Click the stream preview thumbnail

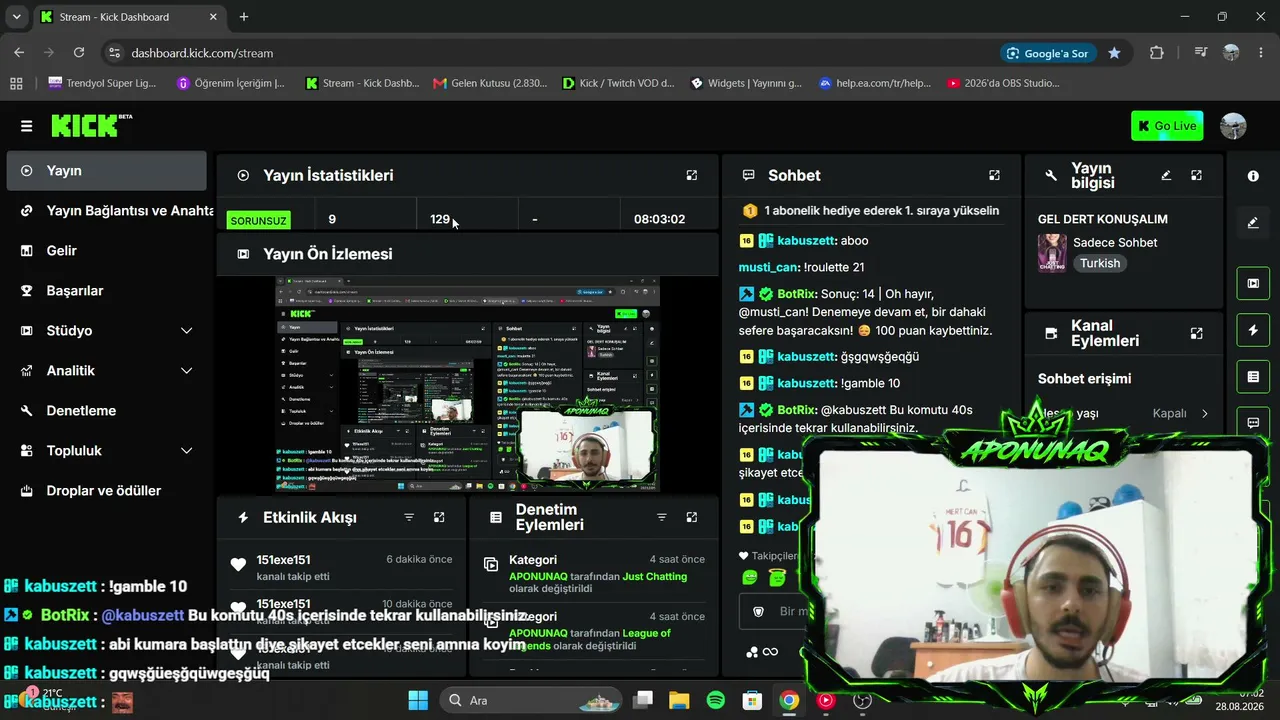[x=467, y=384]
